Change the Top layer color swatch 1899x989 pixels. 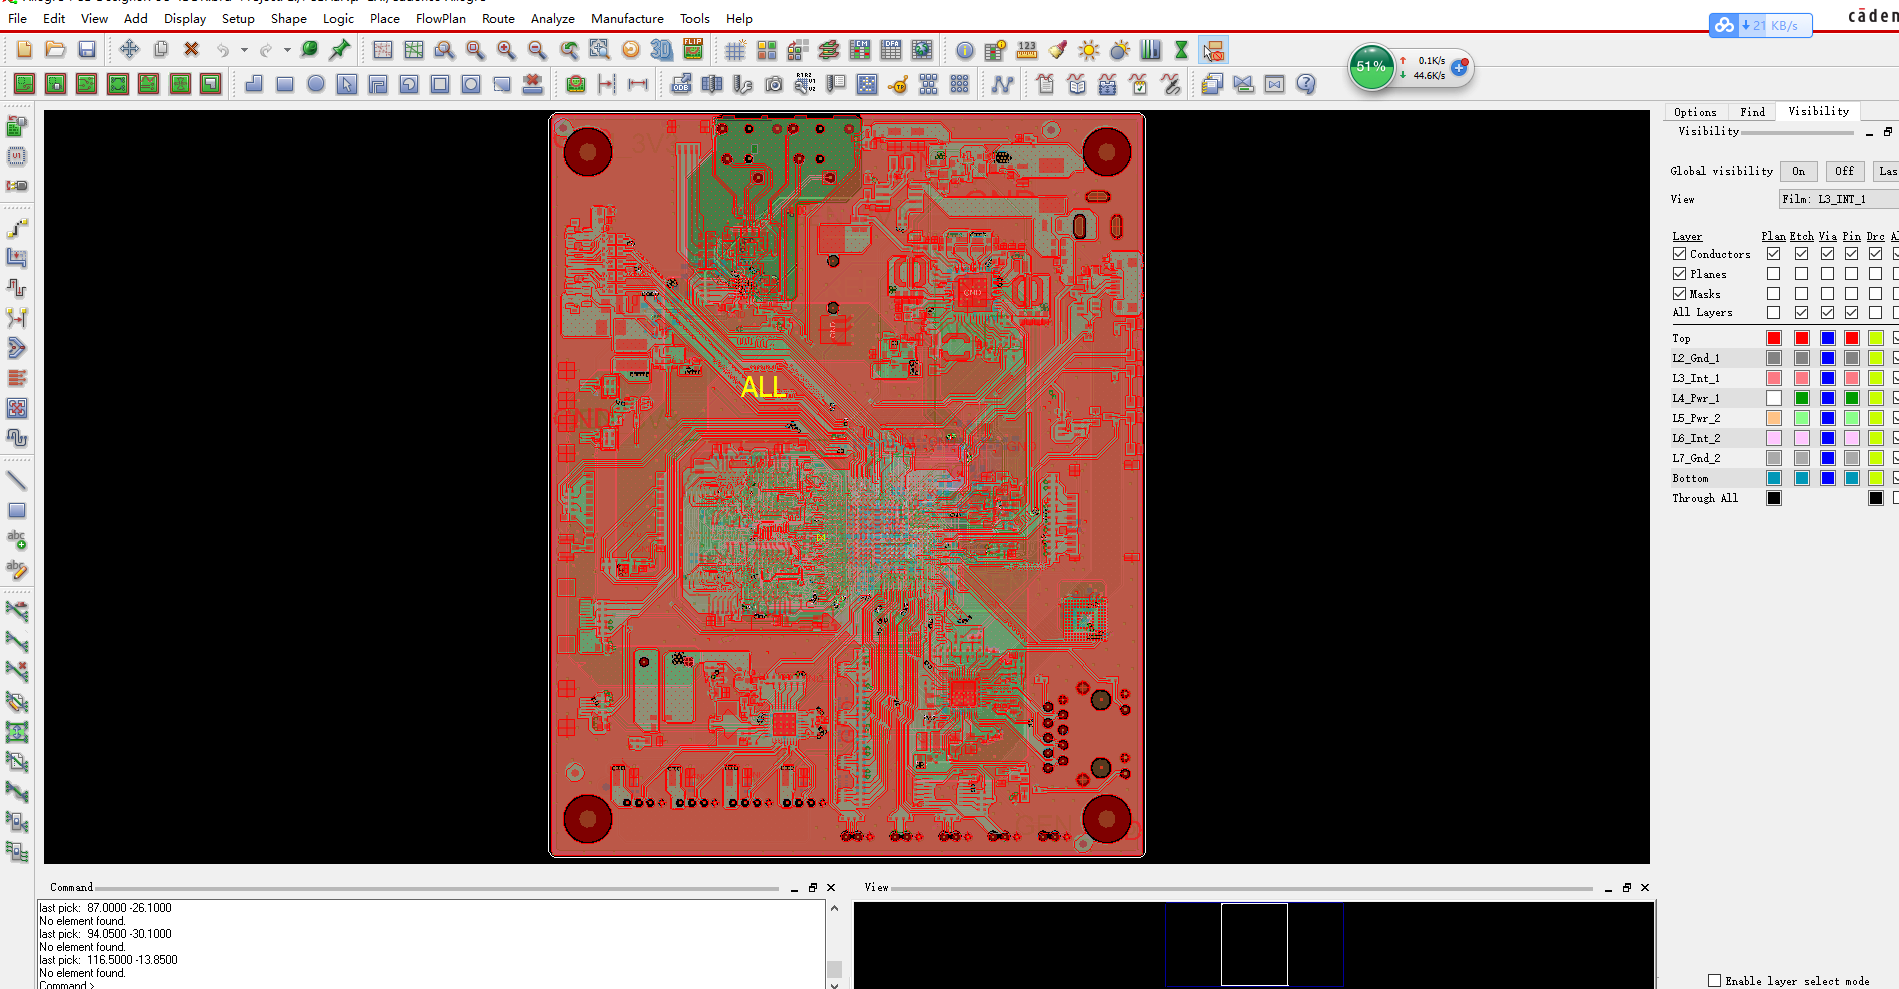coord(1773,337)
